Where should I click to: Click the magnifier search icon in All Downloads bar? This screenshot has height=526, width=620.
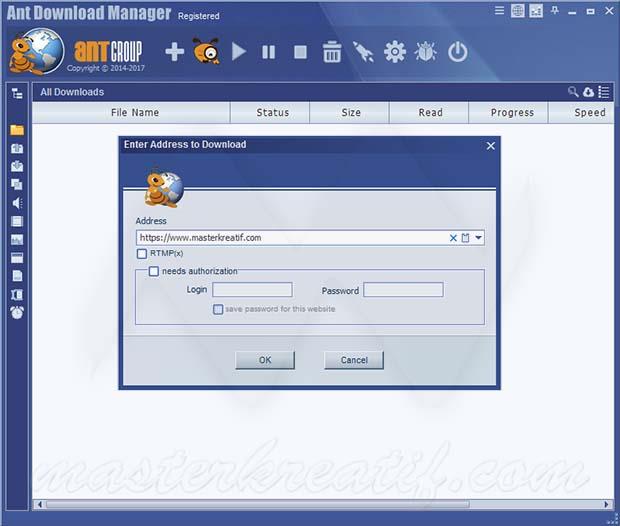[573, 92]
